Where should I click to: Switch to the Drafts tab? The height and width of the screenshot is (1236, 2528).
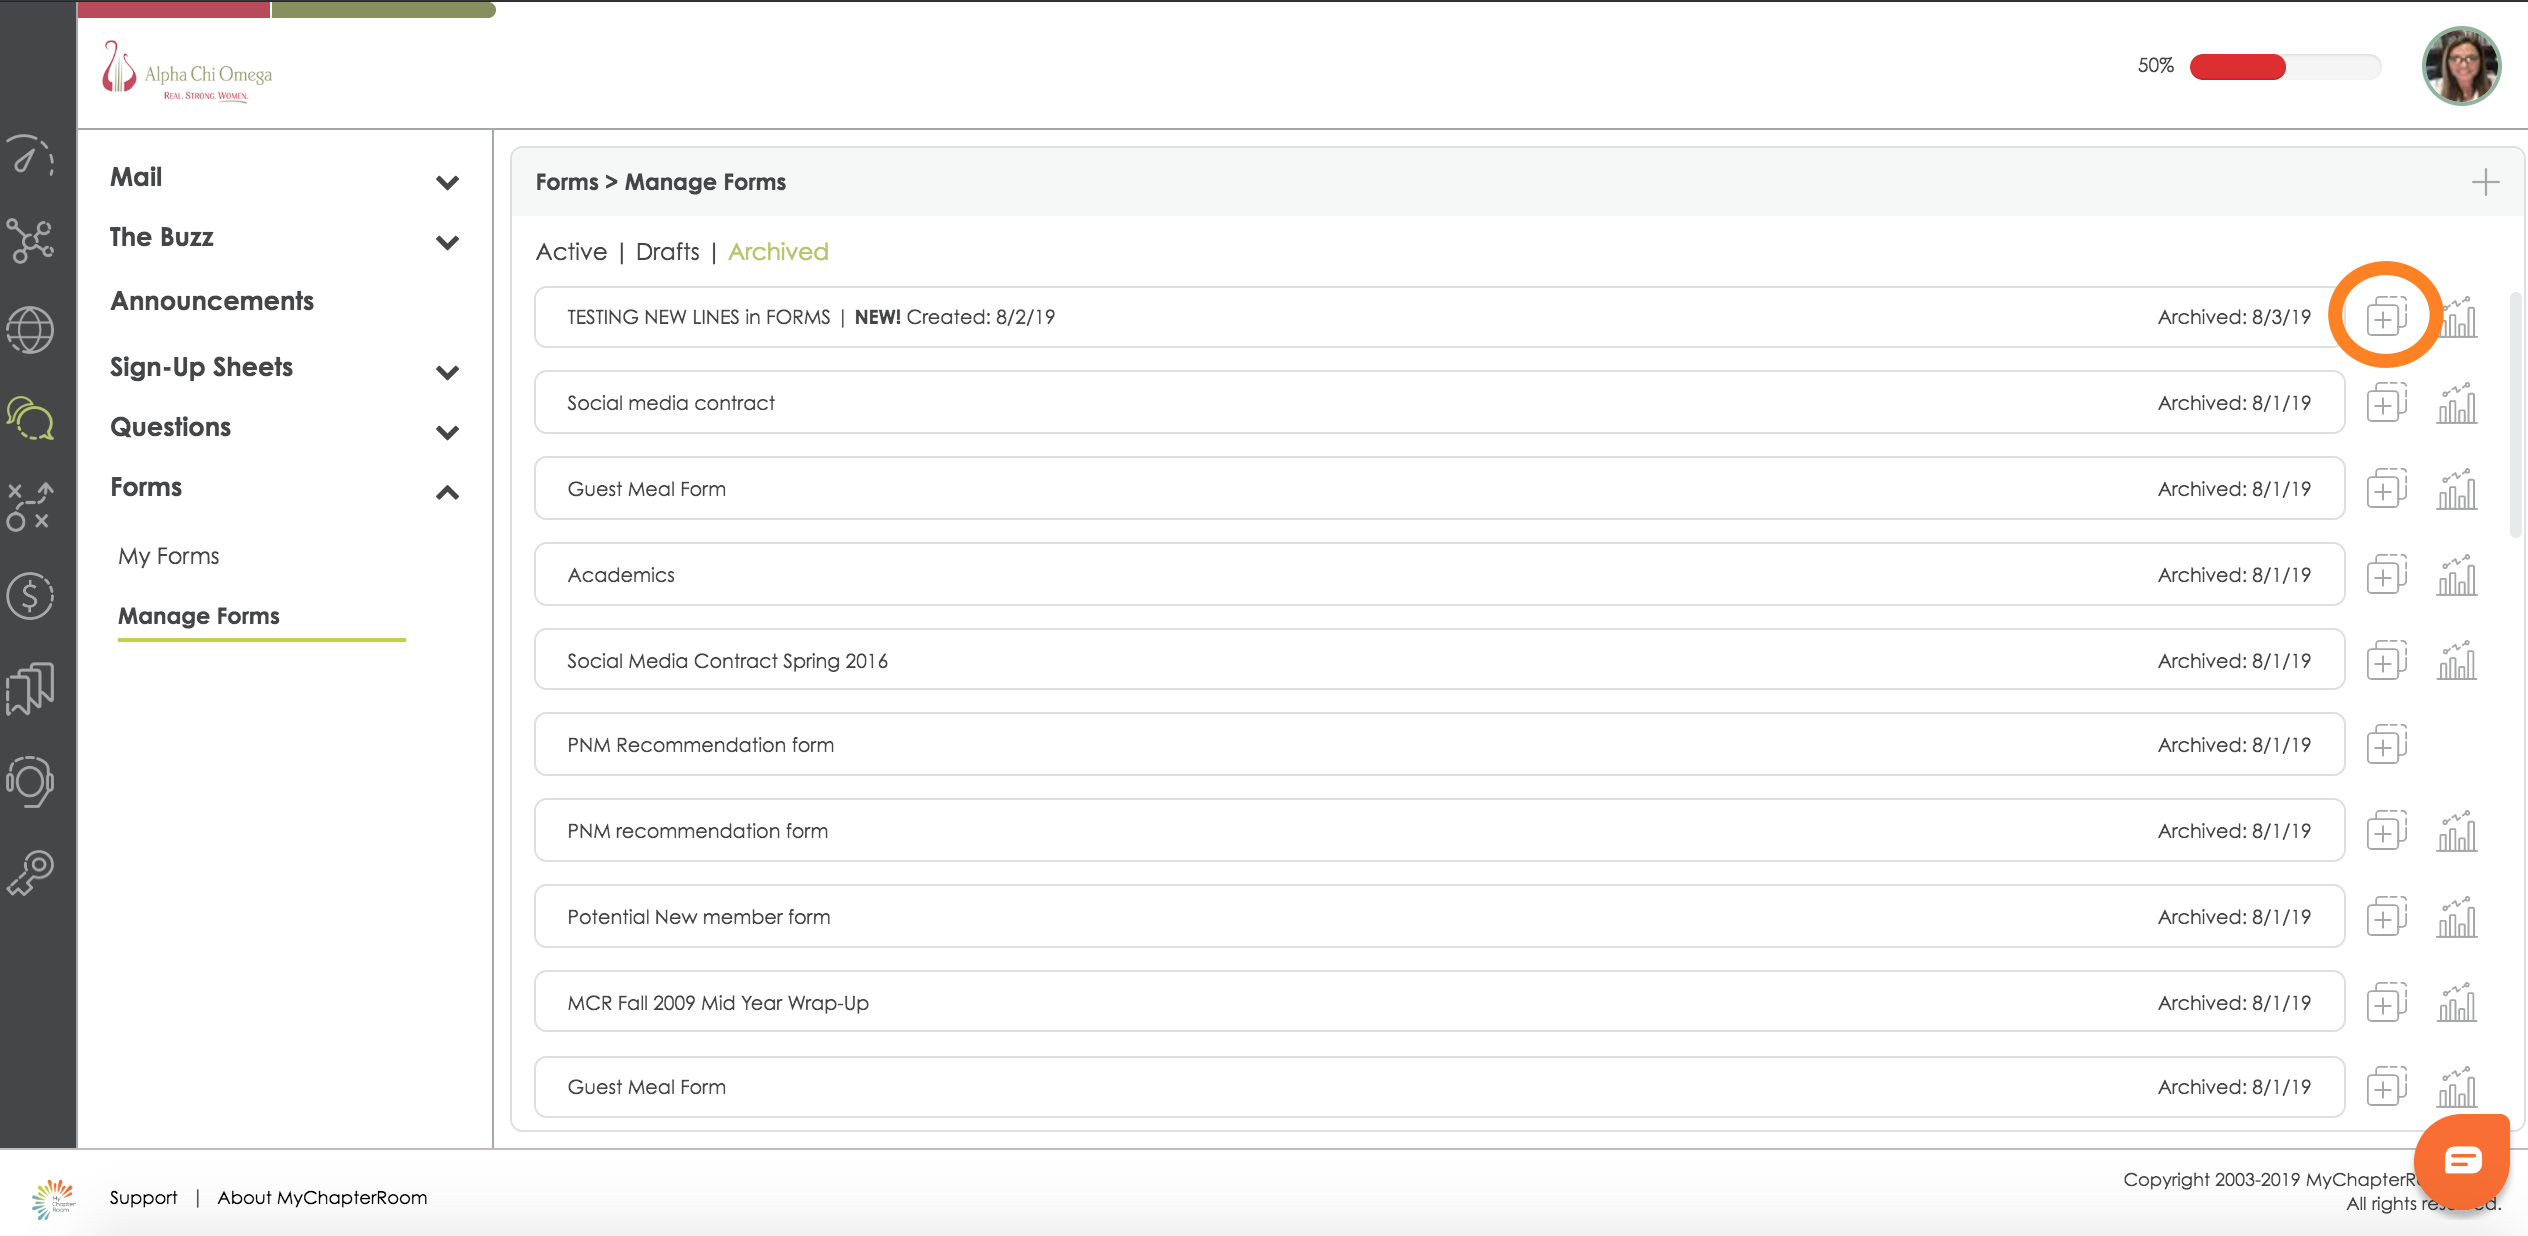(667, 252)
